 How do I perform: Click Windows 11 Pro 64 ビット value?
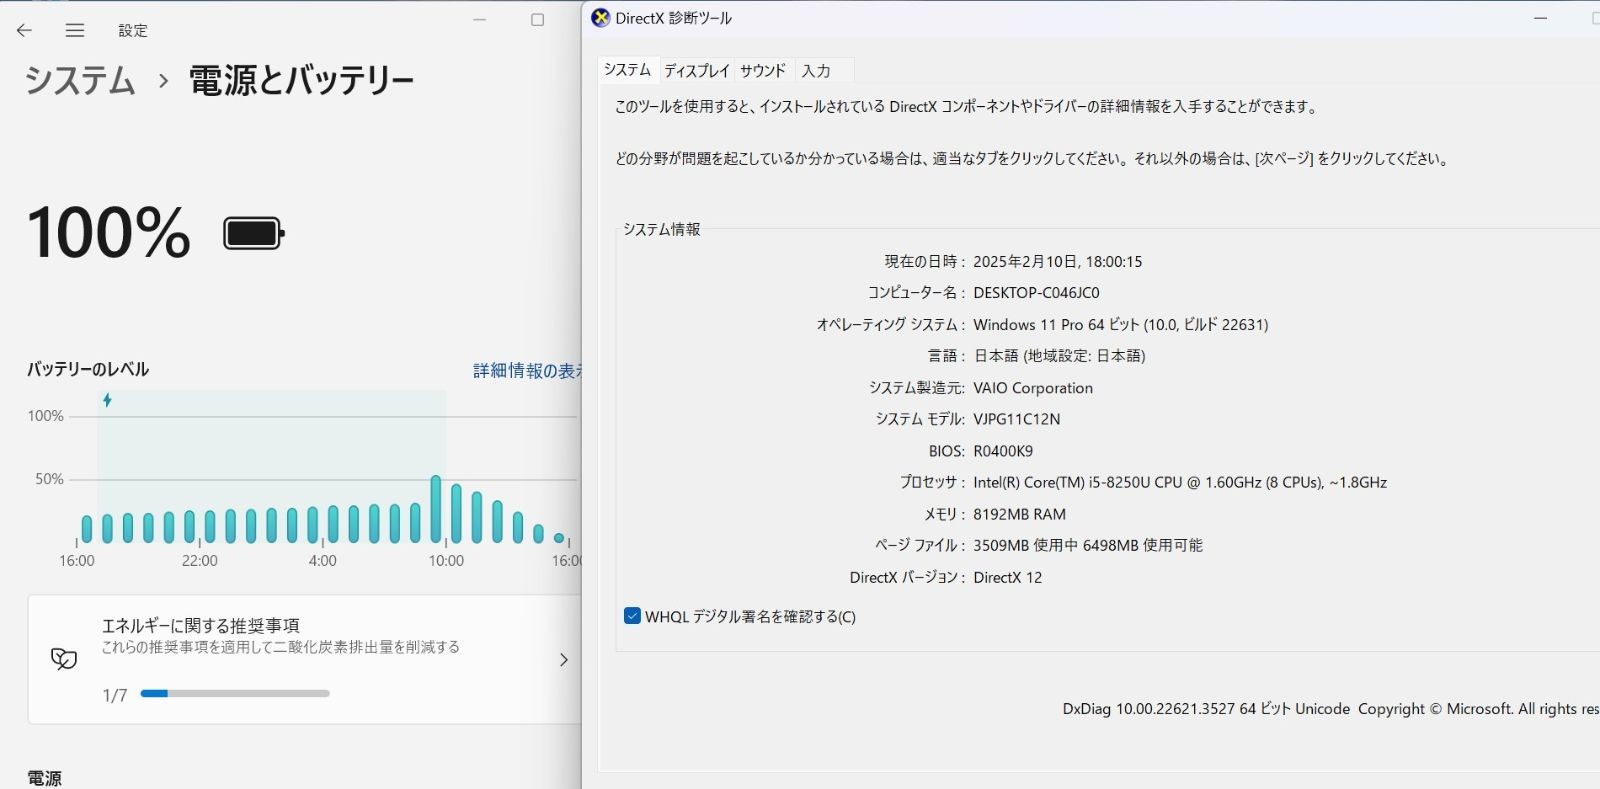[1120, 325]
